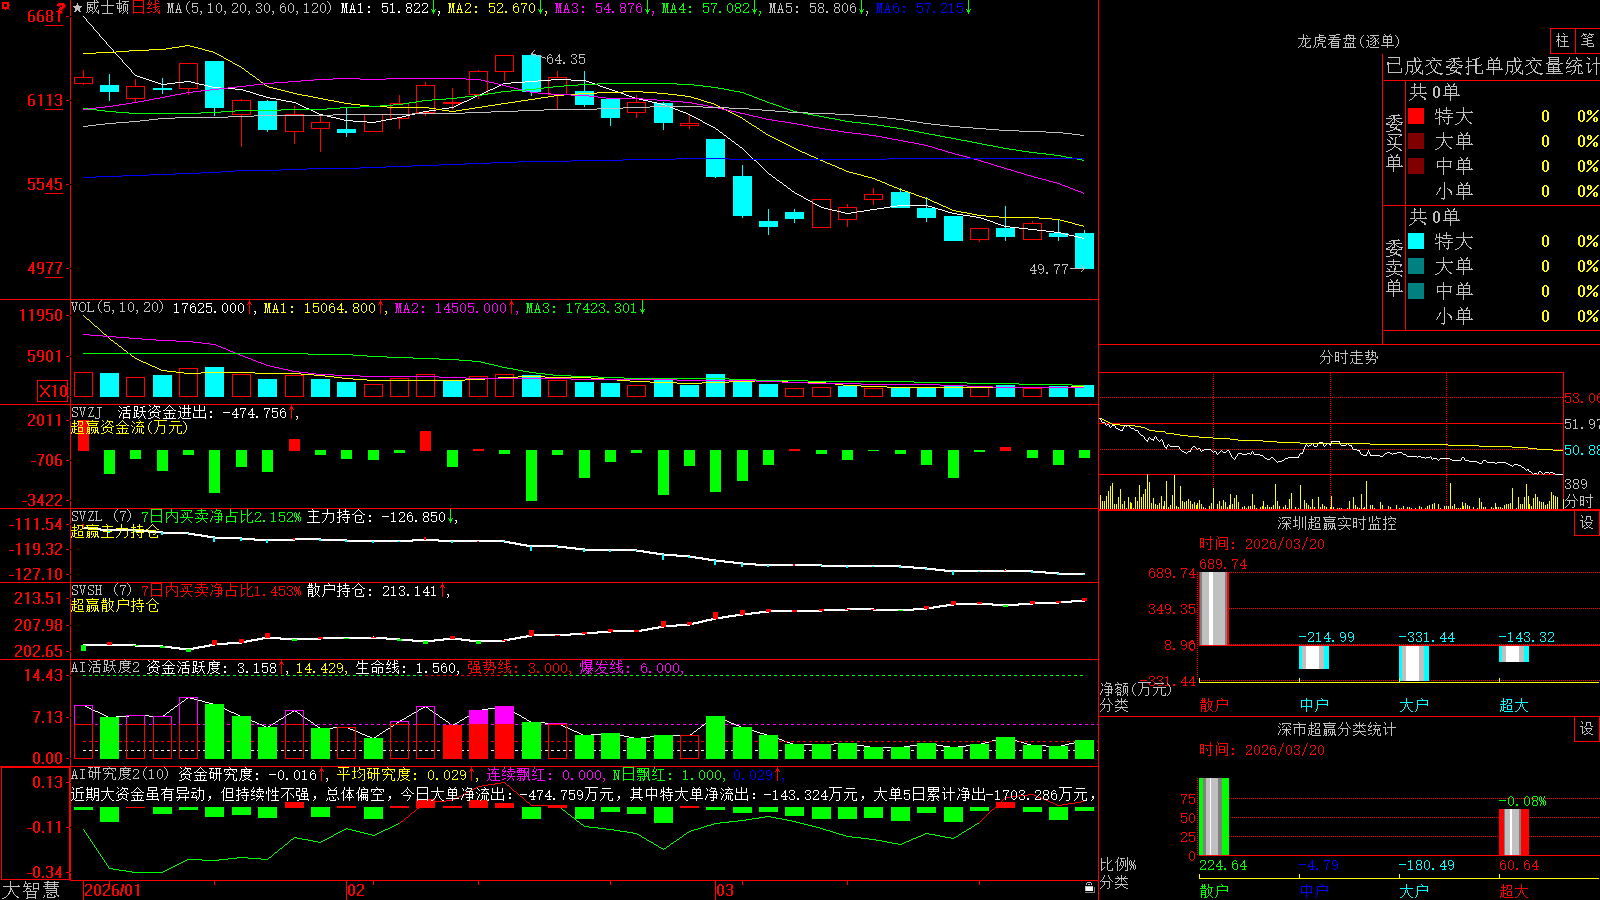Click the 超赢资金流(万元) label

click(x=129, y=427)
